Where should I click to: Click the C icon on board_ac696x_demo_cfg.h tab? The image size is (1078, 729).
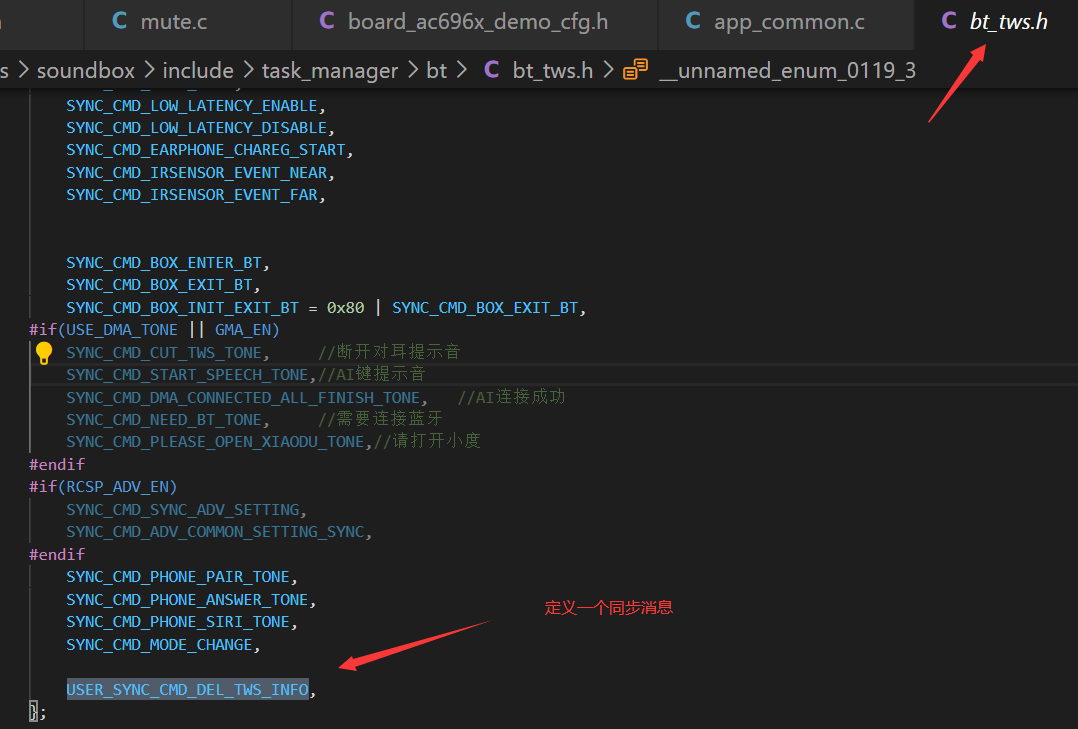click(x=327, y=21)
